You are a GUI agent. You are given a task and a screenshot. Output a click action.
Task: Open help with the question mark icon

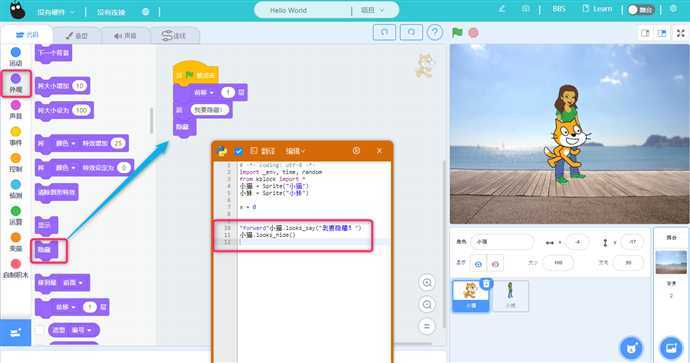[x=435, y=33]
